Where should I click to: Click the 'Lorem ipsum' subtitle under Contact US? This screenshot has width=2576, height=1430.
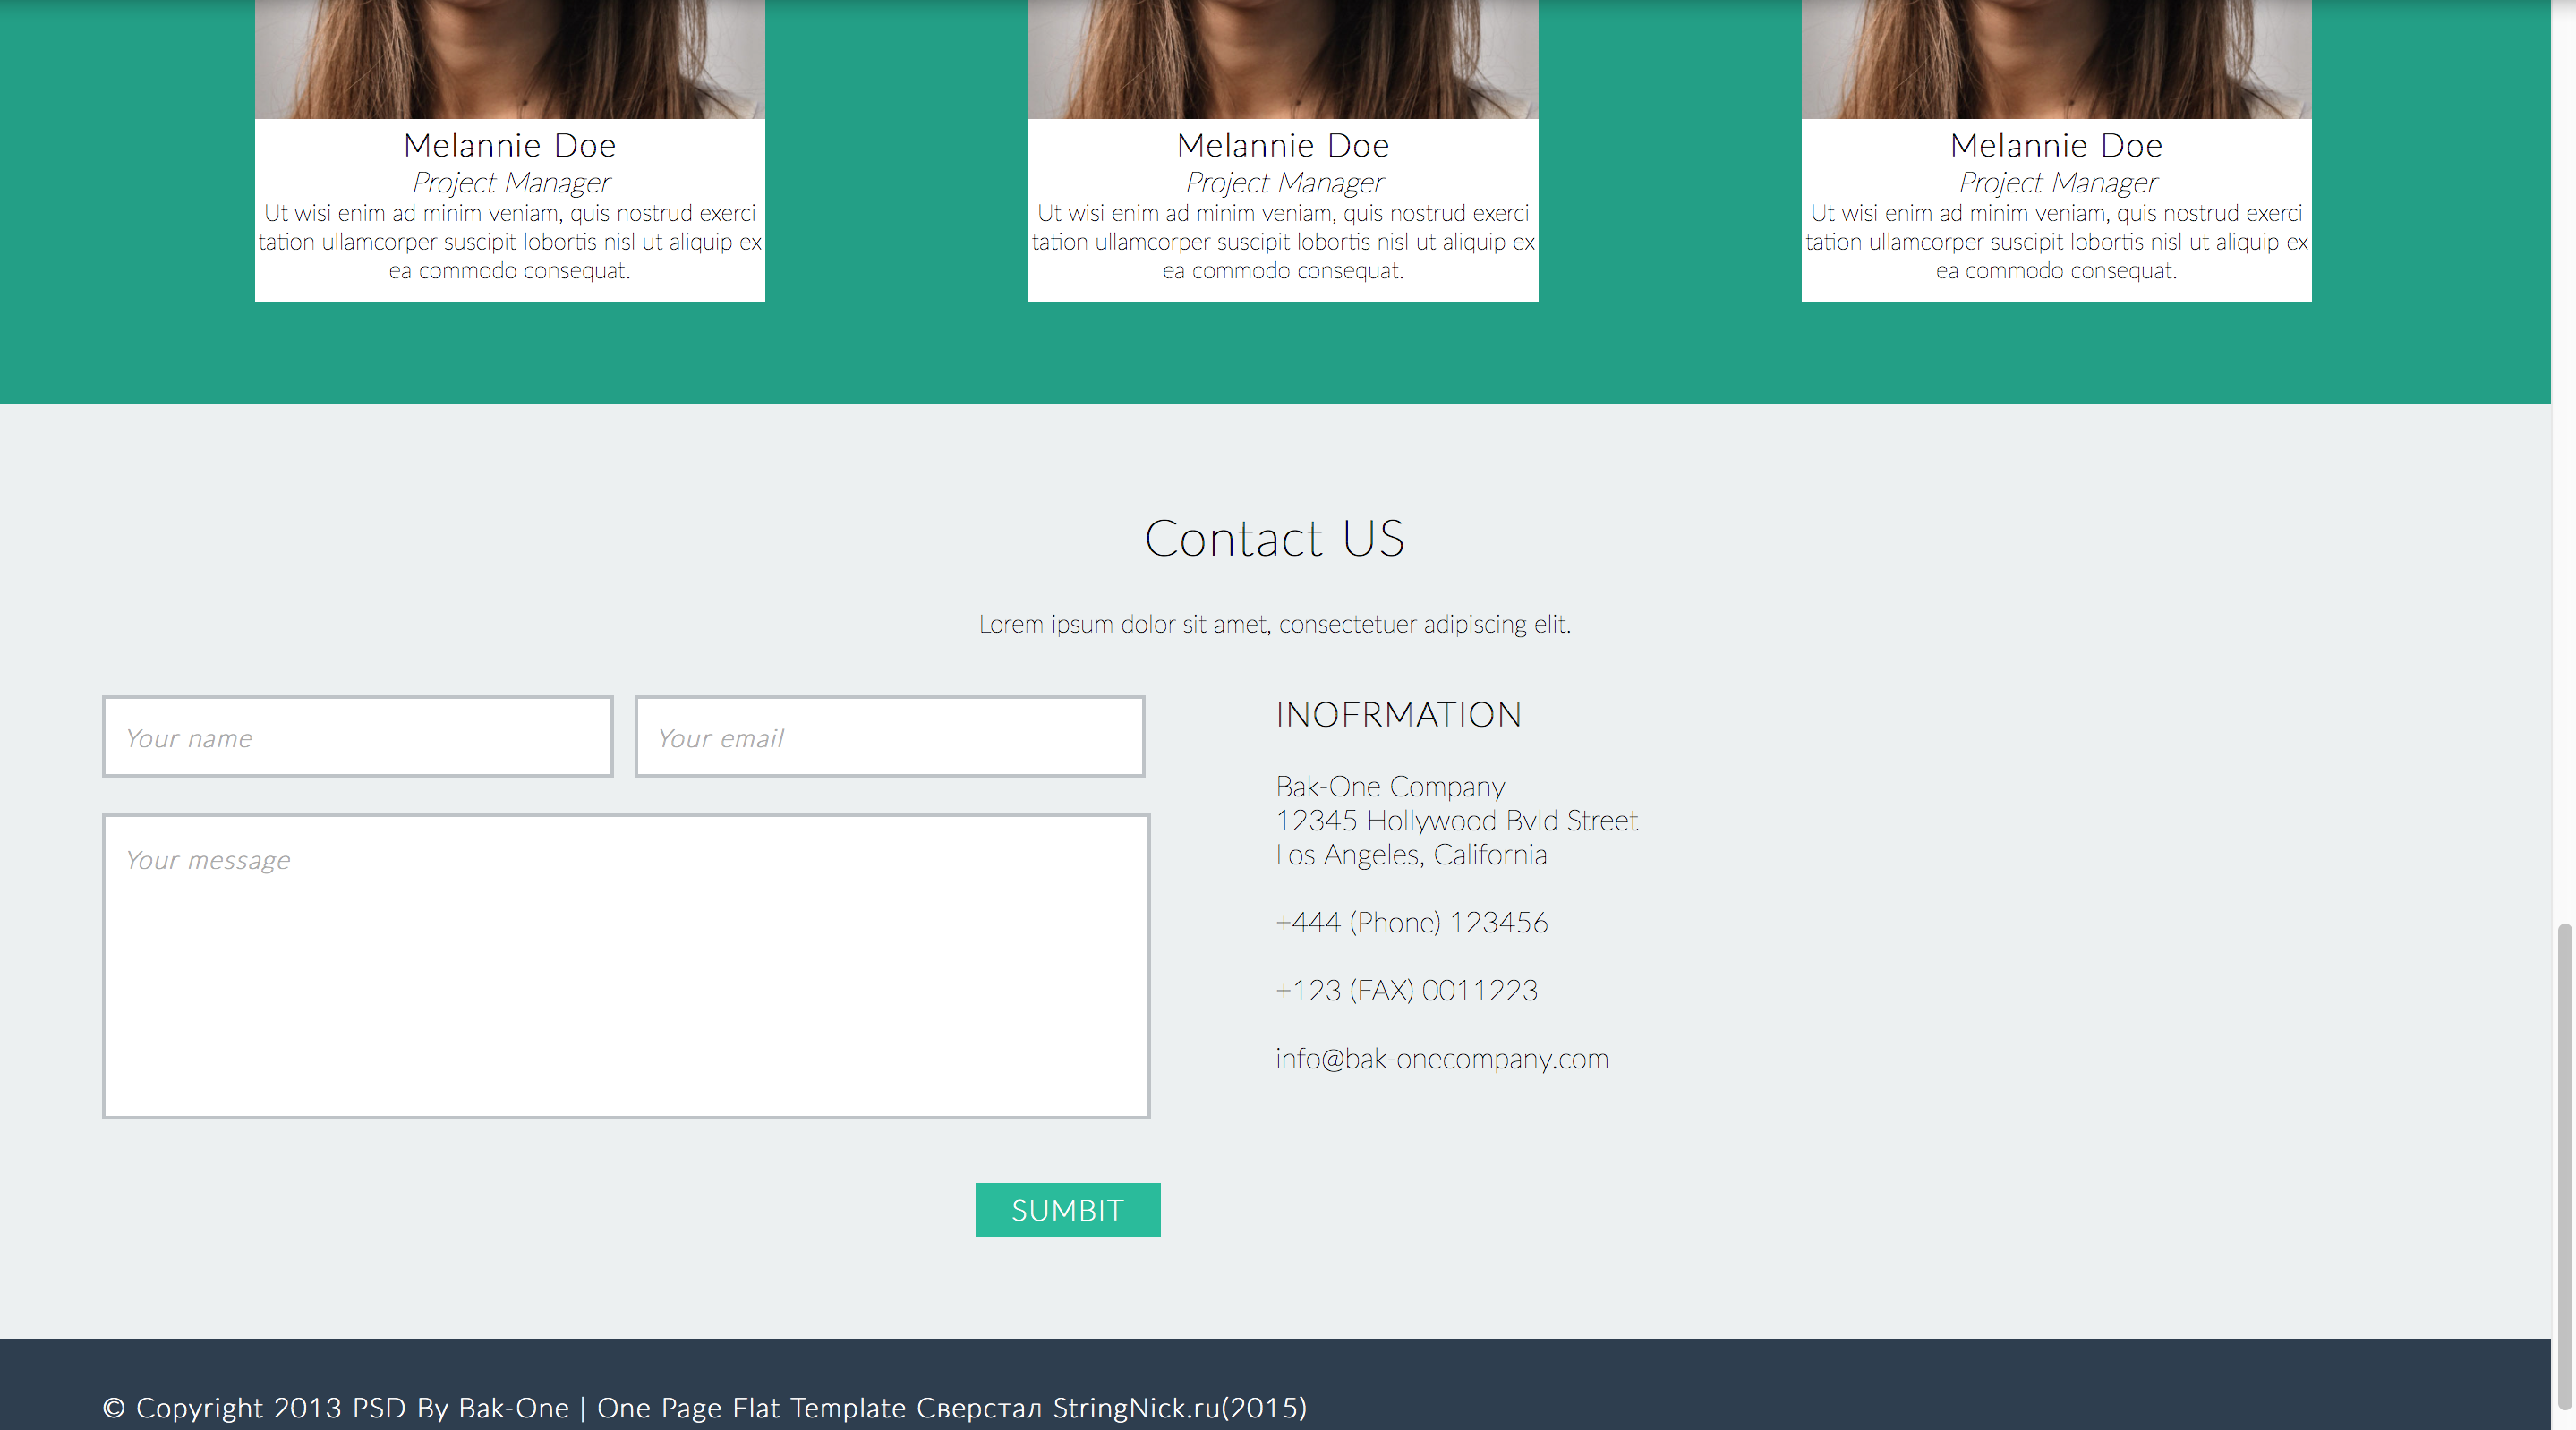pyautogui.click(x=1276, y=624)
